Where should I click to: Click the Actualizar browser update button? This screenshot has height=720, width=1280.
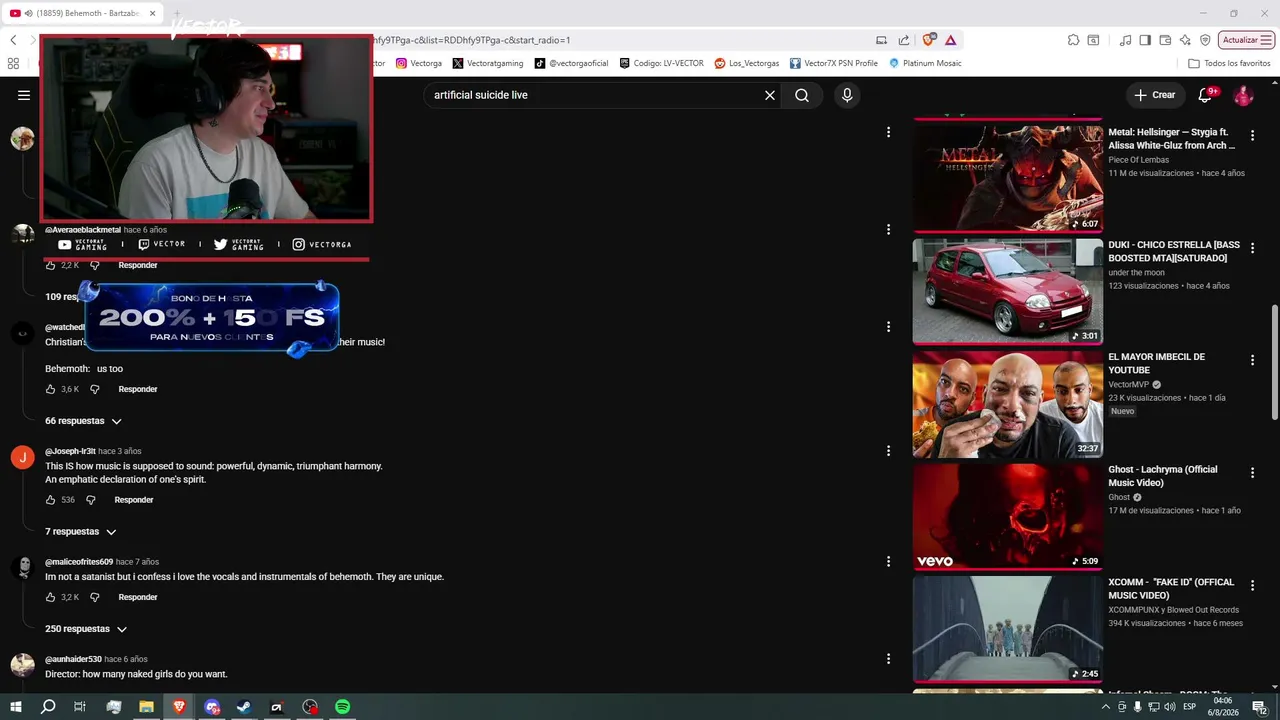coord(1246,40)
